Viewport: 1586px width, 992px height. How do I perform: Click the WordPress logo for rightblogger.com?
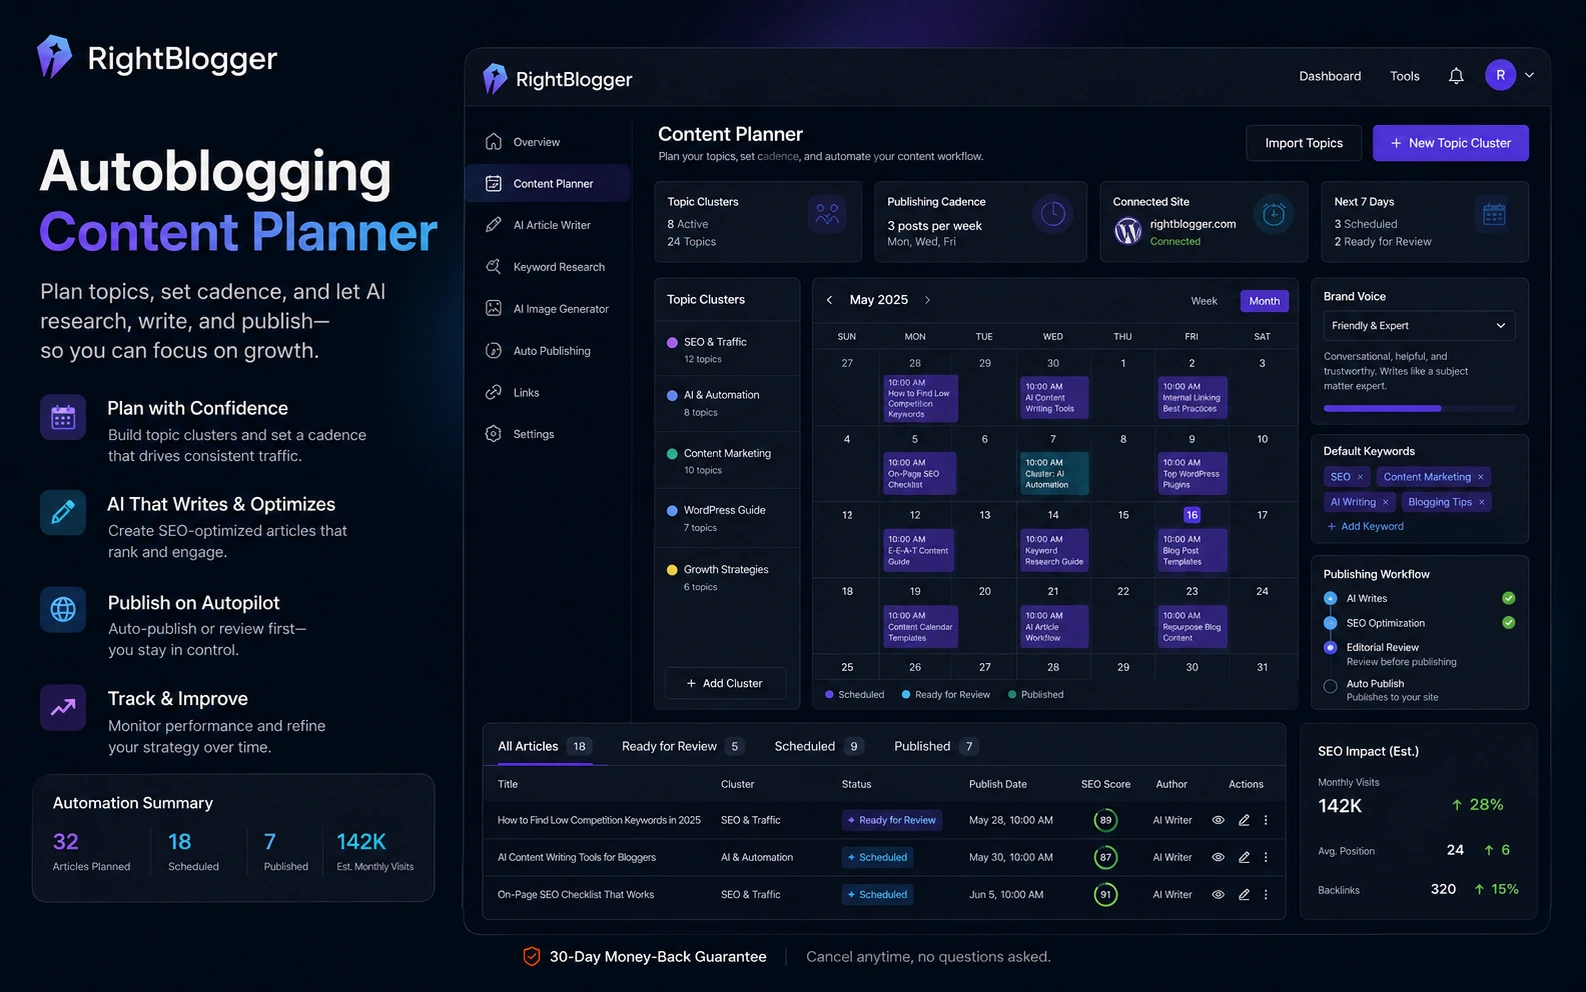[x=1128, y=231]
